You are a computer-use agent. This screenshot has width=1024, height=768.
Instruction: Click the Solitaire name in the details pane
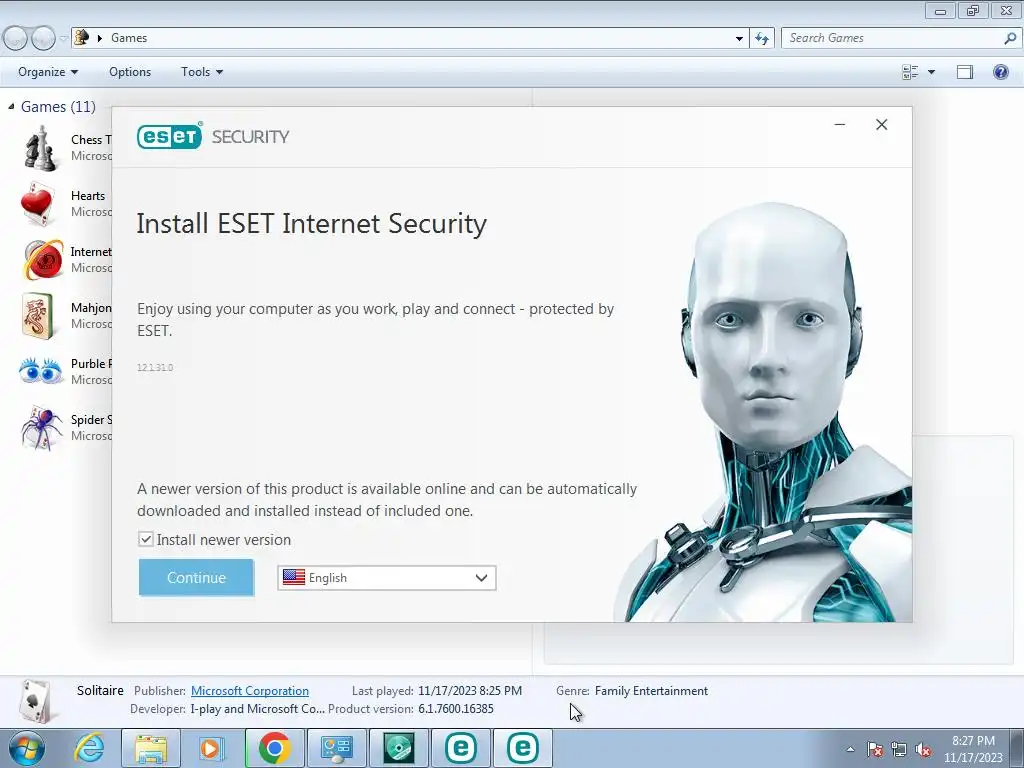pos(100,690)
